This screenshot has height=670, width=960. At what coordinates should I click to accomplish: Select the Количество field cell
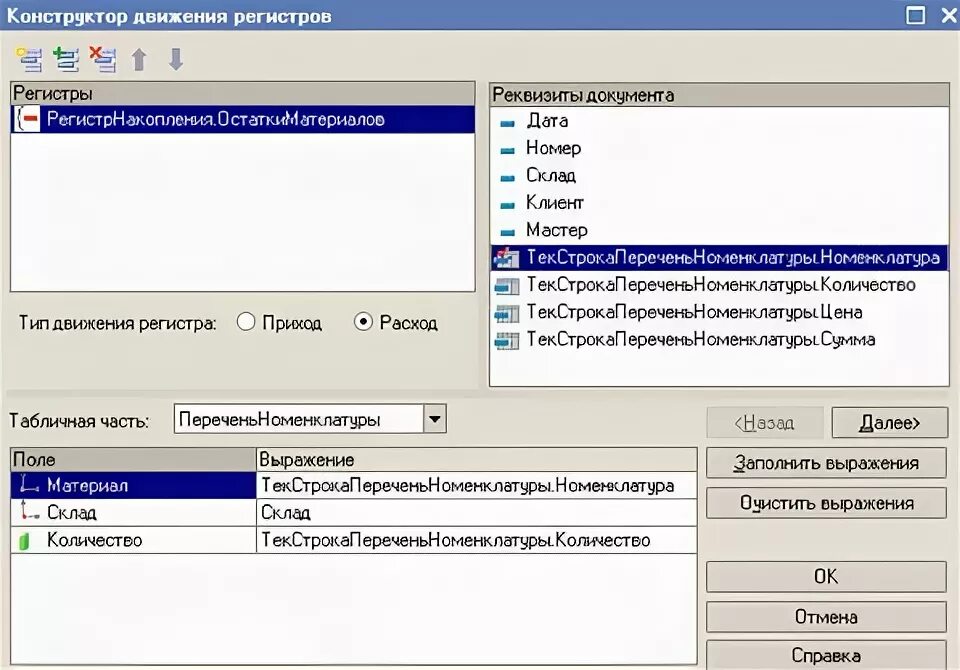pos(133,540)
